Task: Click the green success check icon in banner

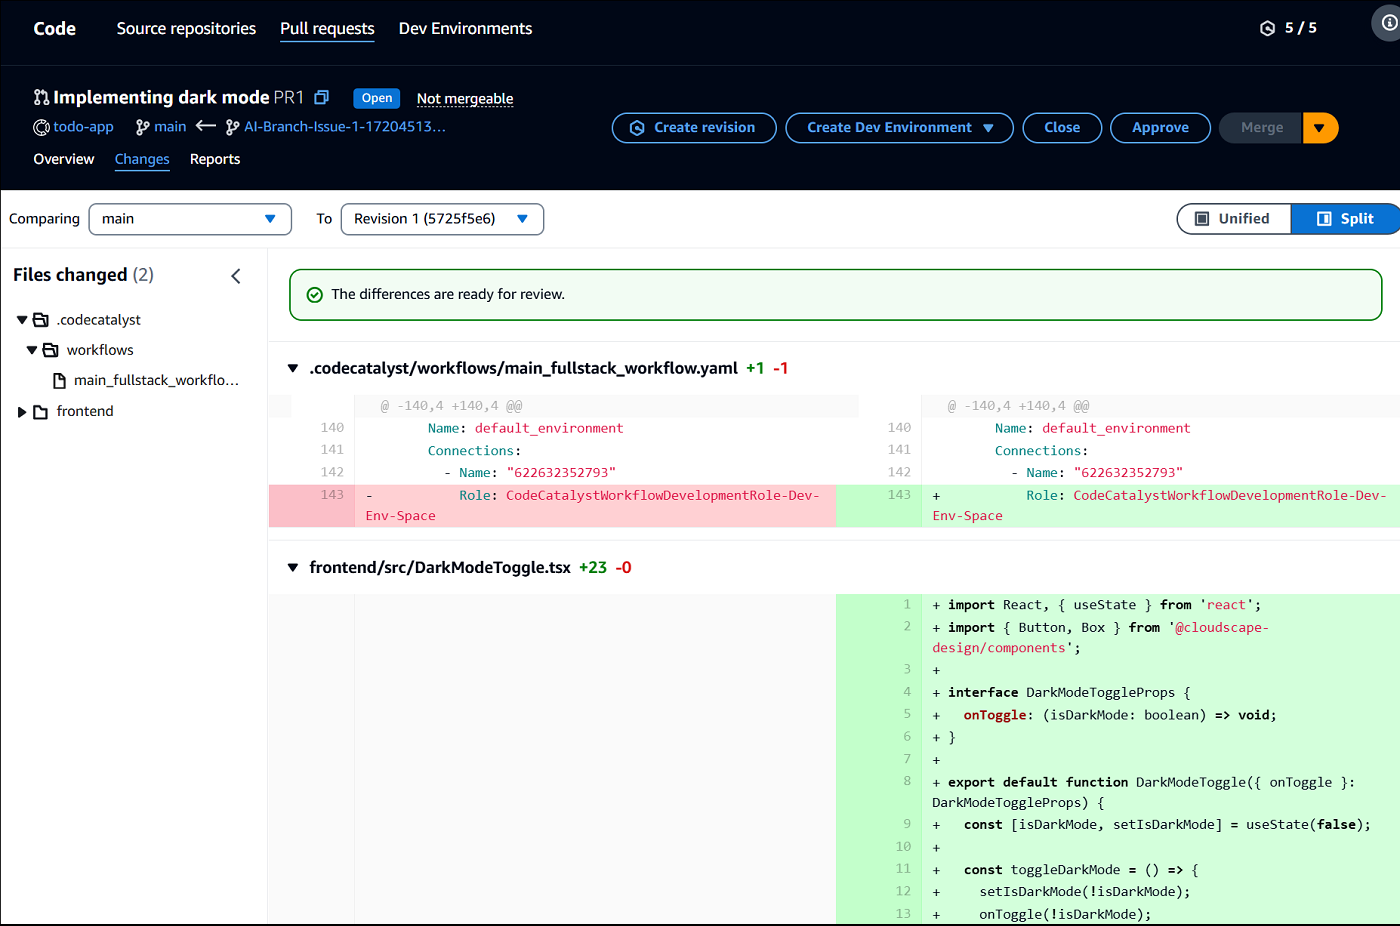Action: point(315,295)
